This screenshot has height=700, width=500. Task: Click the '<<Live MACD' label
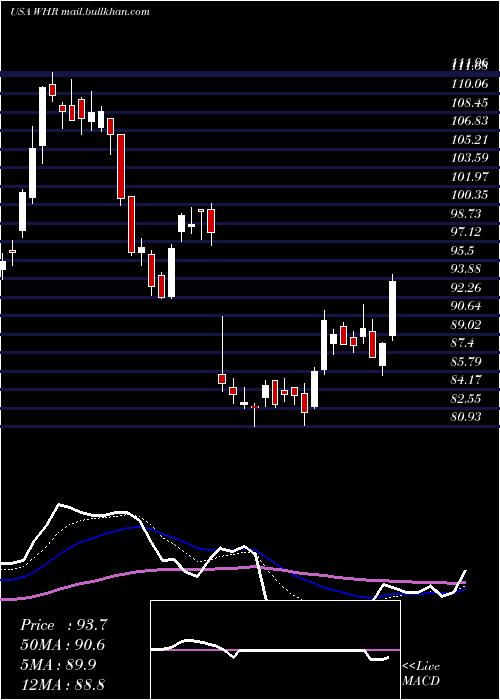click(421, 673)
